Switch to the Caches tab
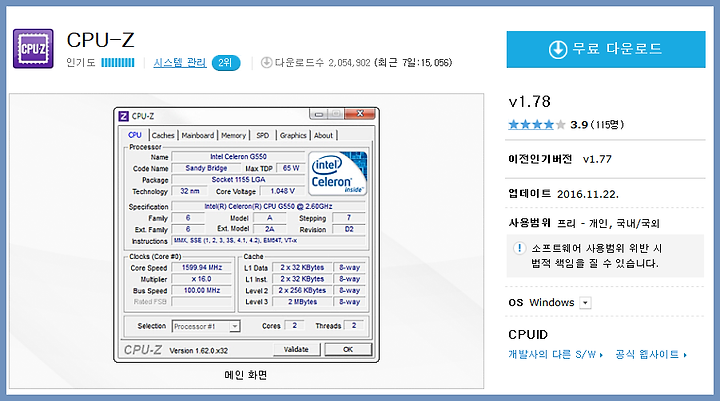This screenshot has height=401, width=720. [163, 136]
